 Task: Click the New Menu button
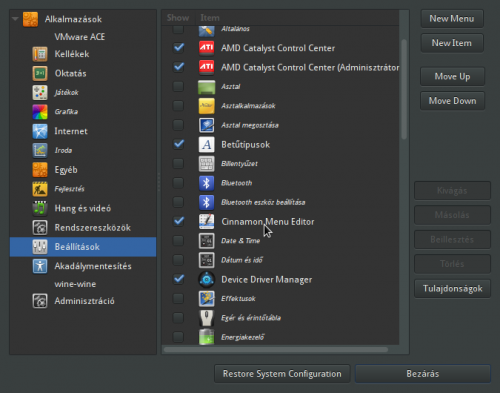pos(452,19)
